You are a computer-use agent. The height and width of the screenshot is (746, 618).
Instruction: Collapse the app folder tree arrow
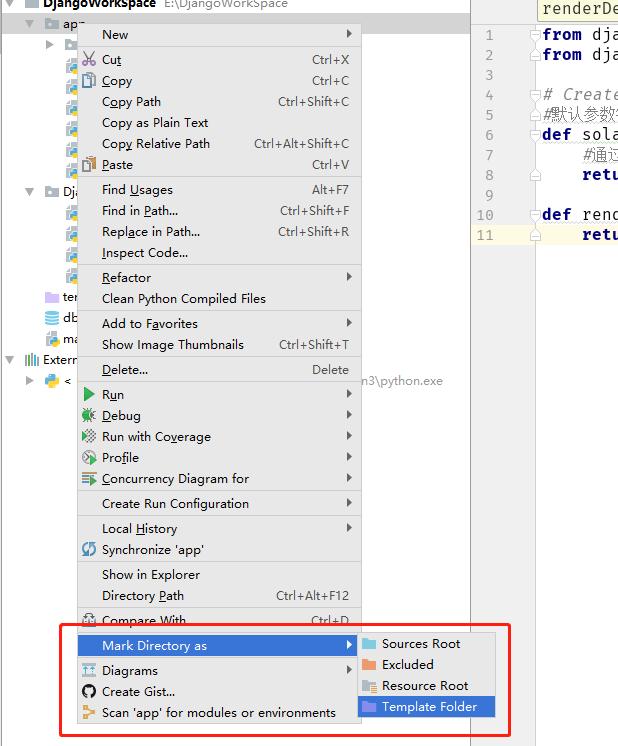pyautogui.click(x=30, y=24)
